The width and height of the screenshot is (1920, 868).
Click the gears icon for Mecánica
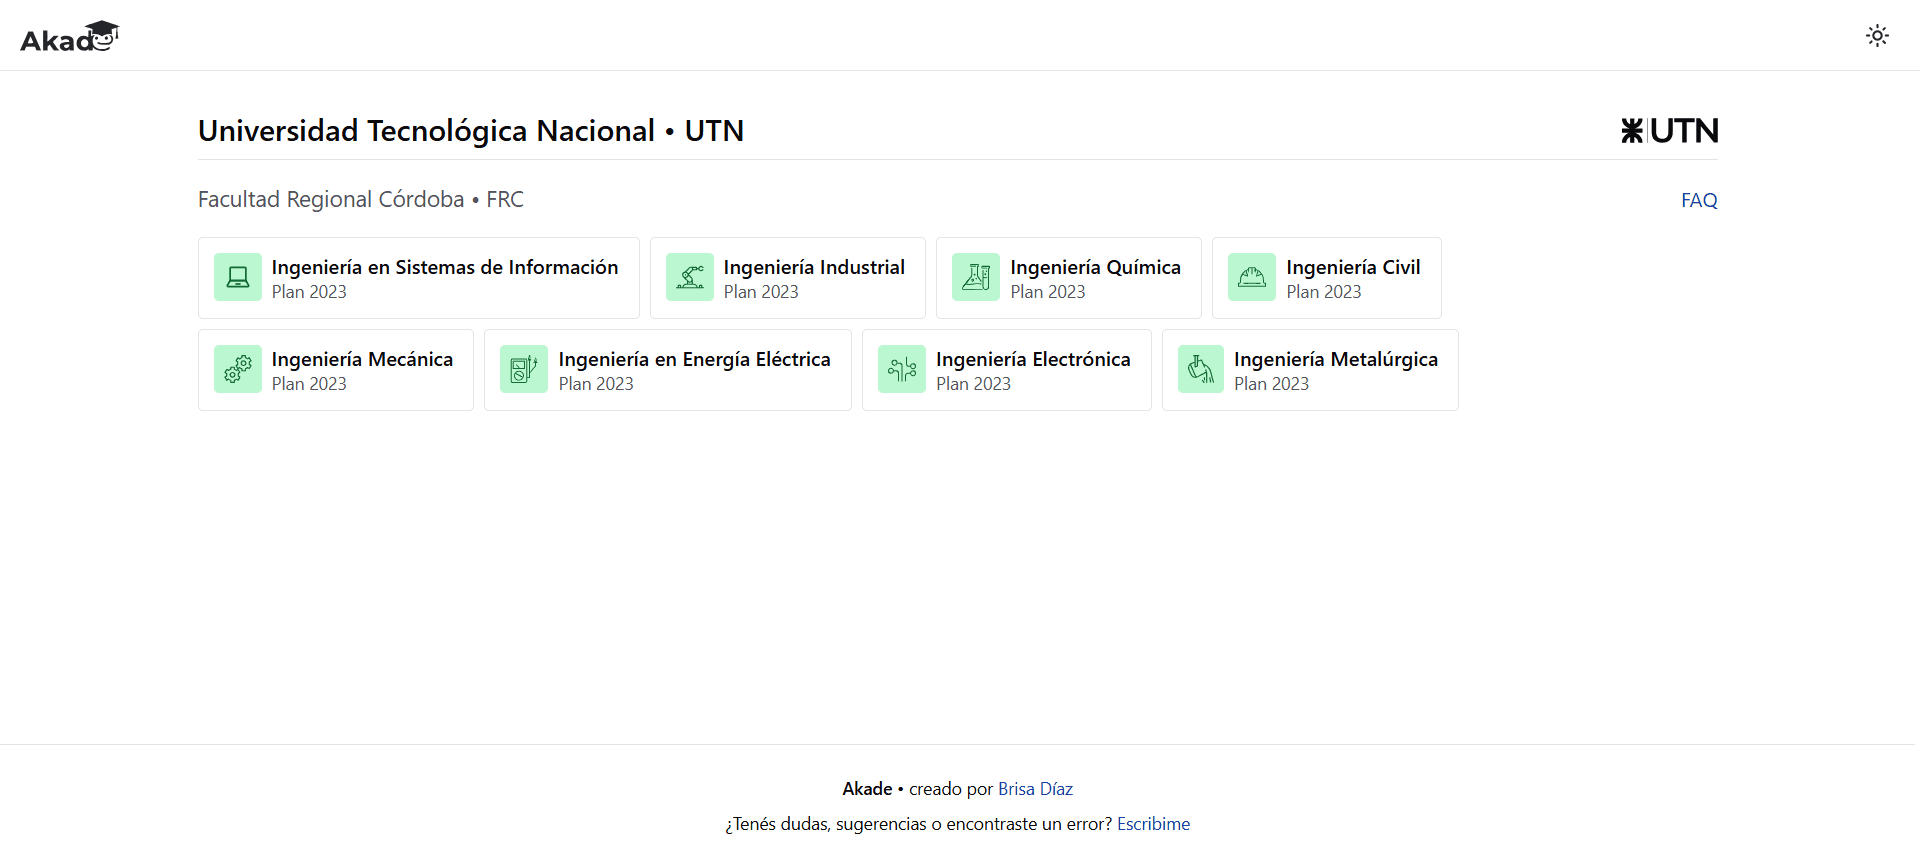(x=238, y=369)
